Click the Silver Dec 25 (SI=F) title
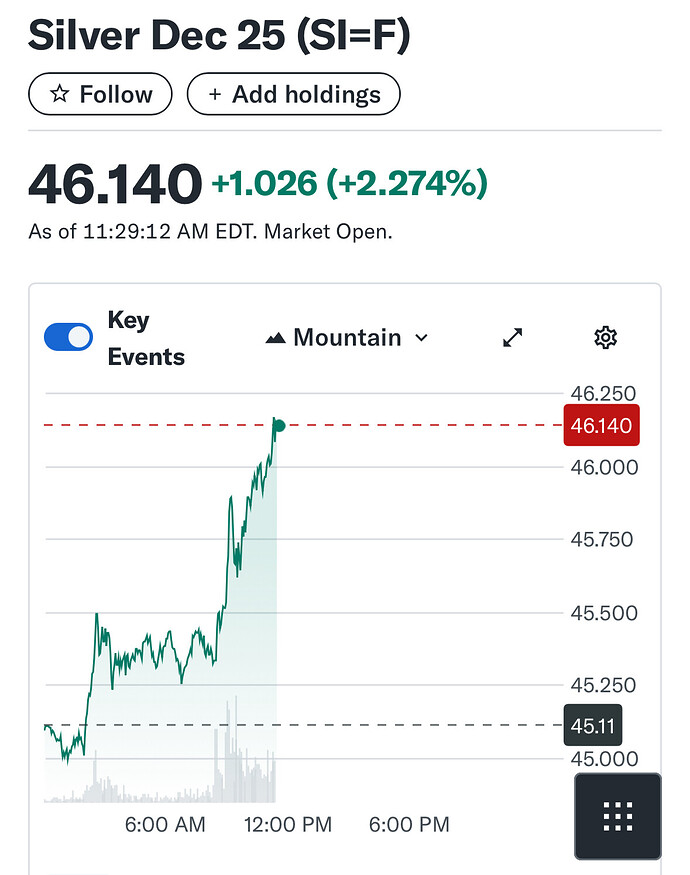690x875 pixels. 219,36
